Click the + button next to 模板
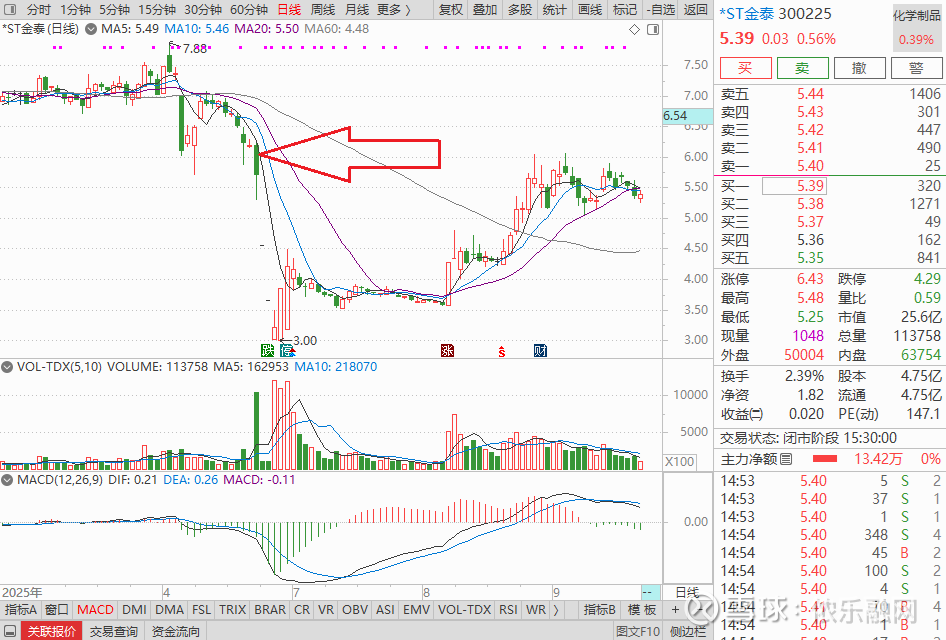This screenshot has height=640, width=946. point(675,610)
